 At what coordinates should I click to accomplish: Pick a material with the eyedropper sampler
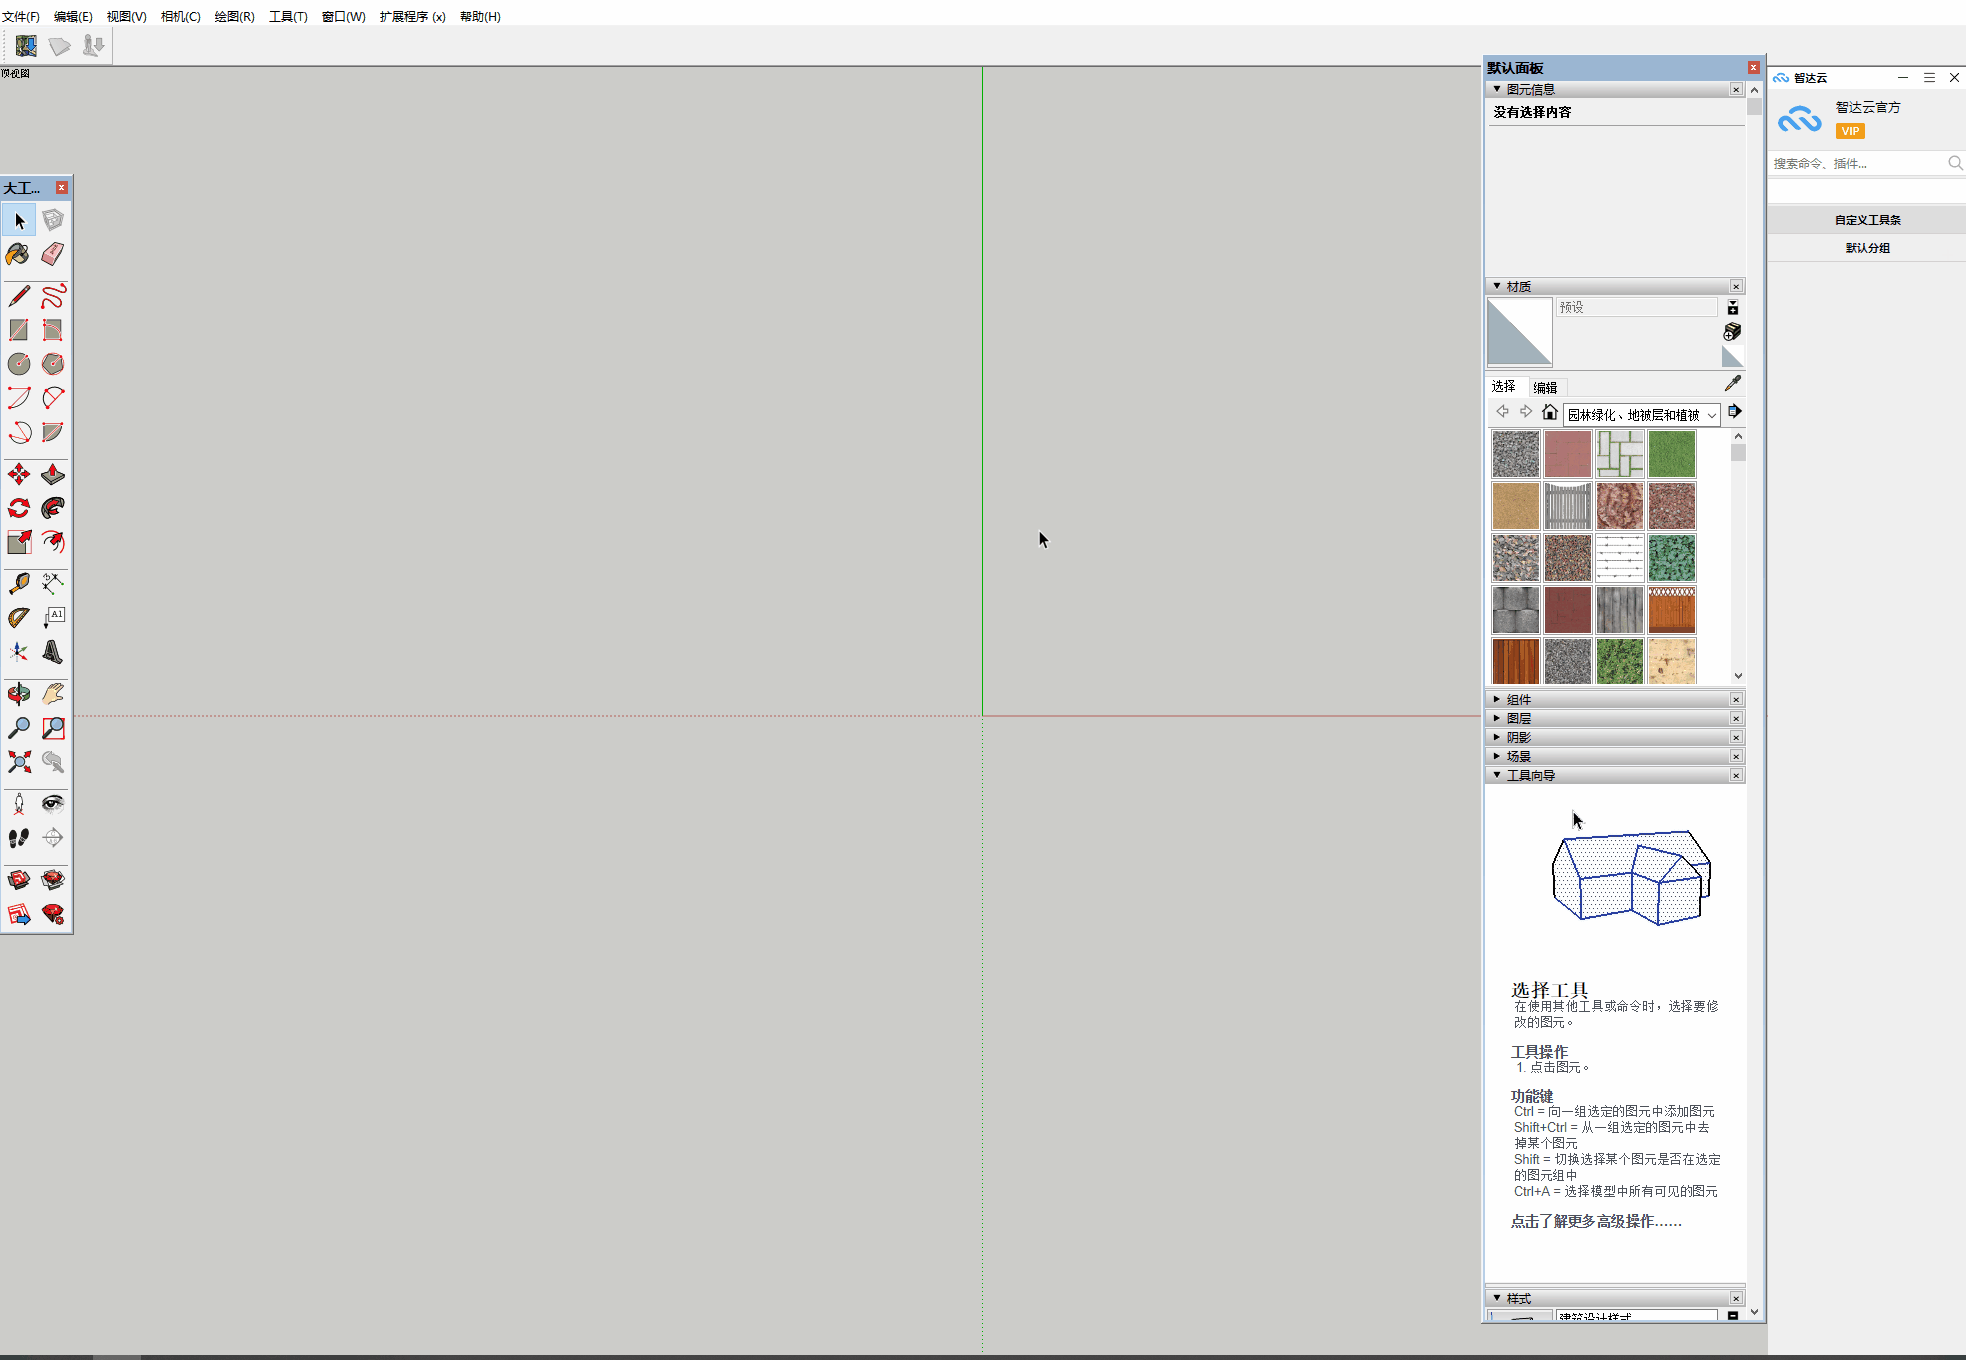[1734, 383]
